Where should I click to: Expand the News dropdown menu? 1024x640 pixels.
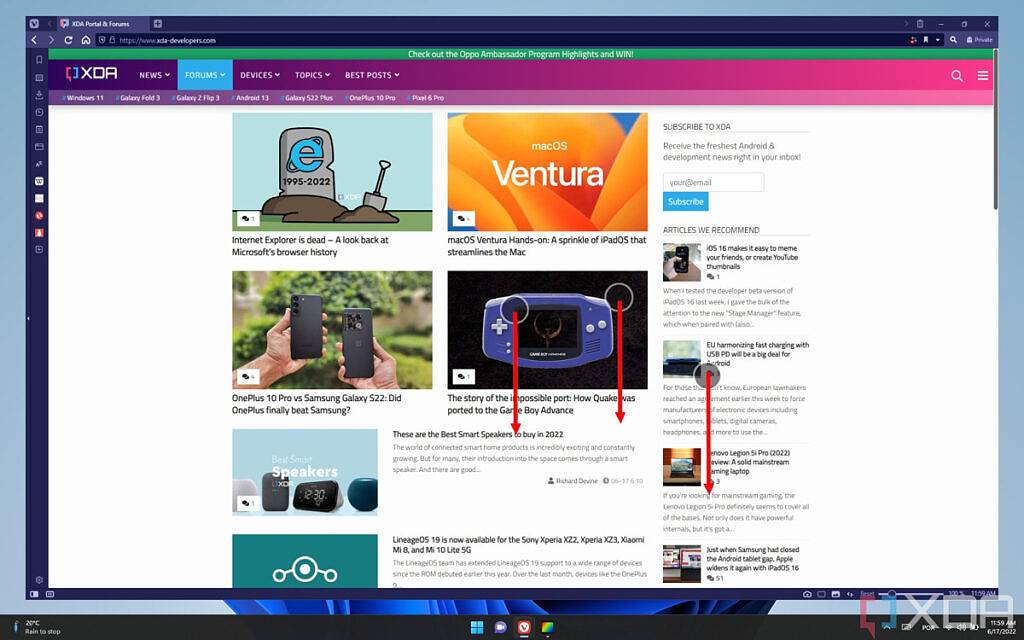(154, 75)
